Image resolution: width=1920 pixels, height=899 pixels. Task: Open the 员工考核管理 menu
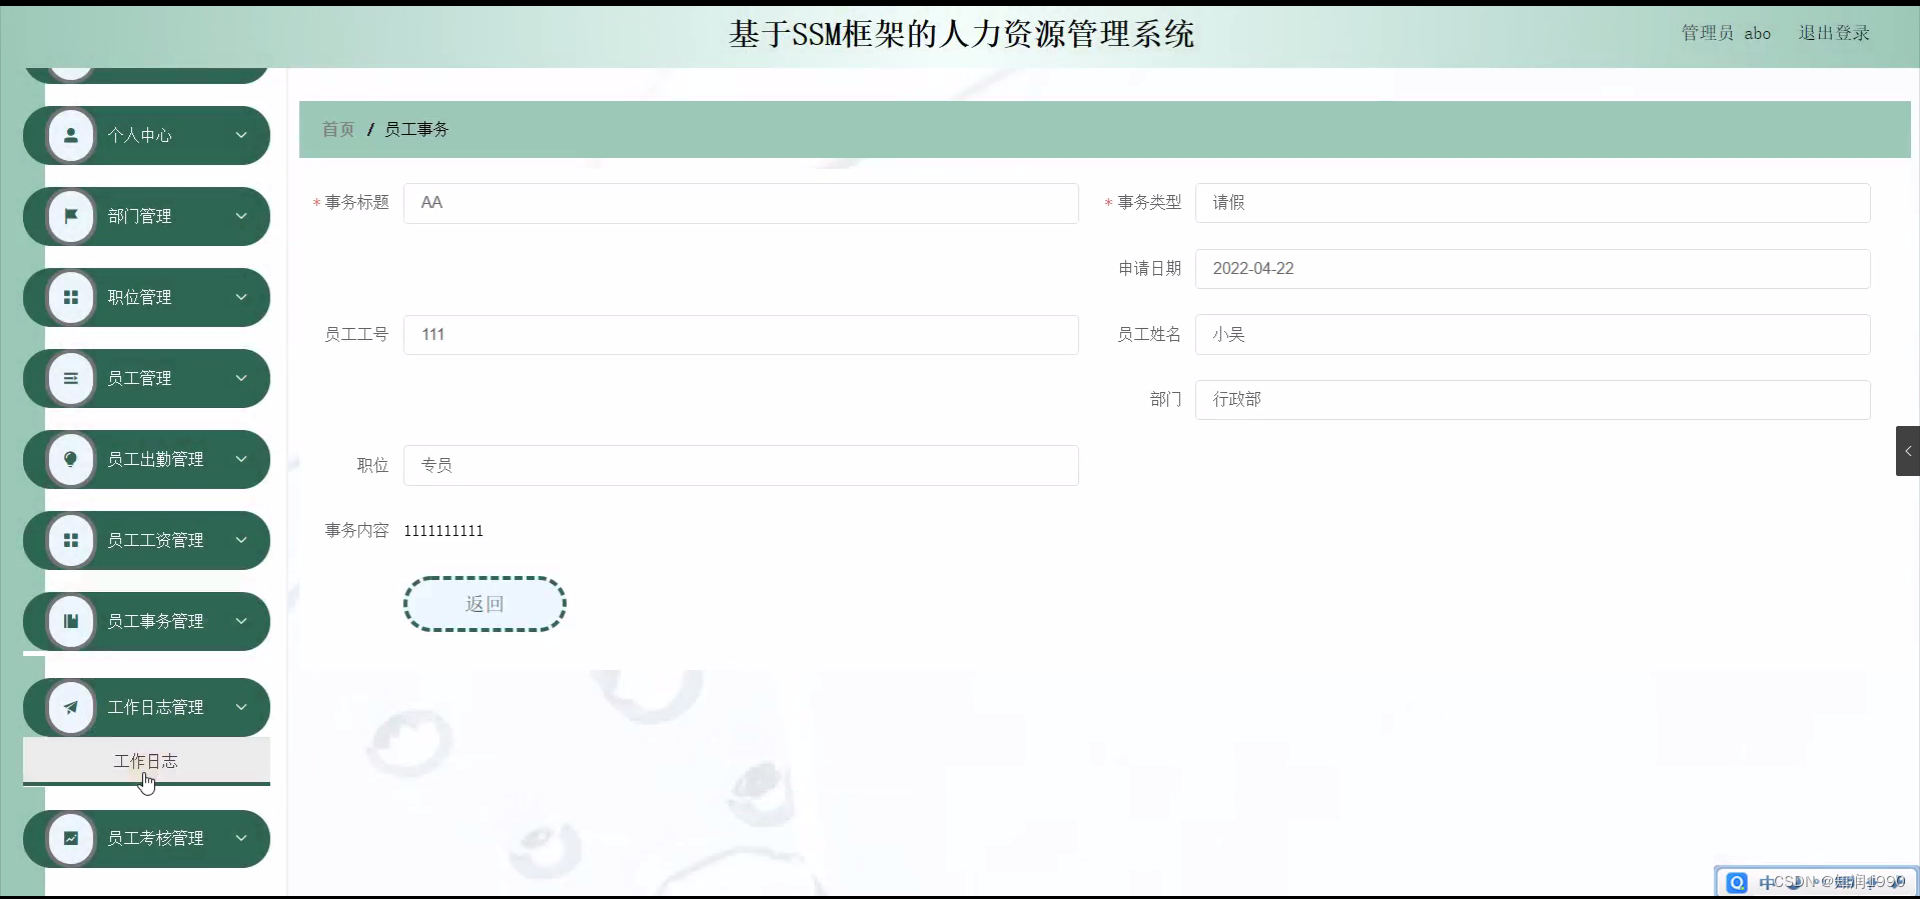point(147,838)
